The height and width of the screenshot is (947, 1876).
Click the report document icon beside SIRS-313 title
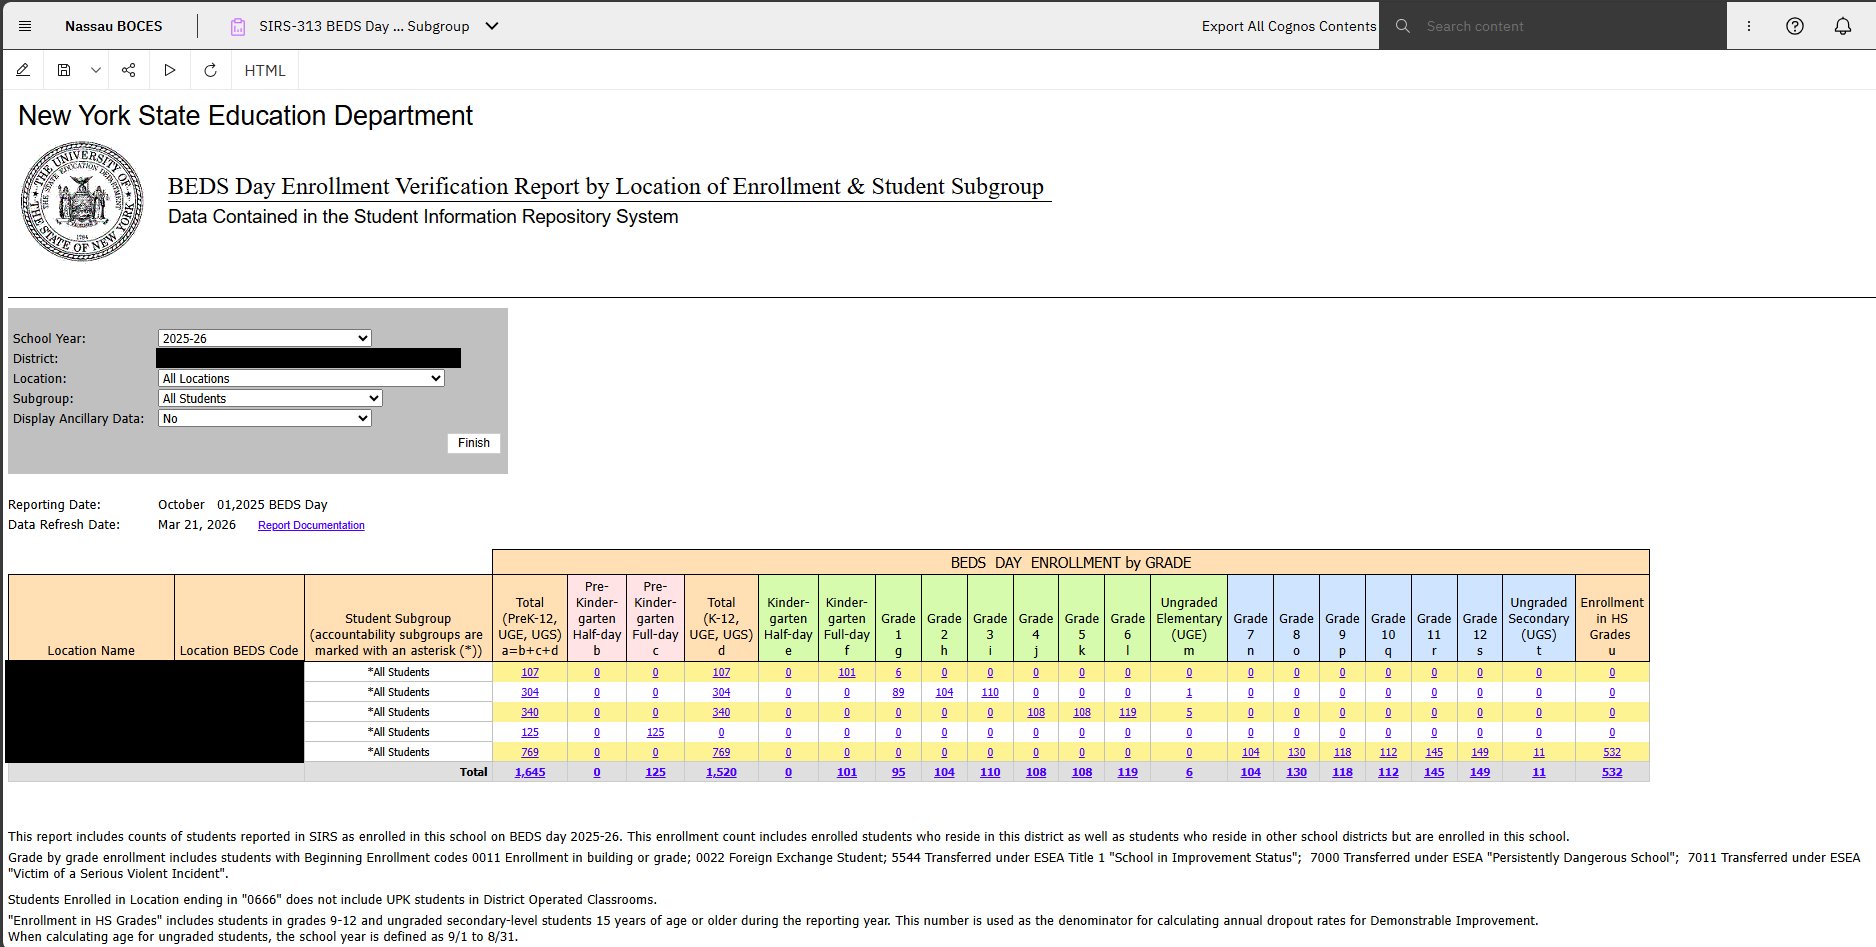tap(238, 27)
